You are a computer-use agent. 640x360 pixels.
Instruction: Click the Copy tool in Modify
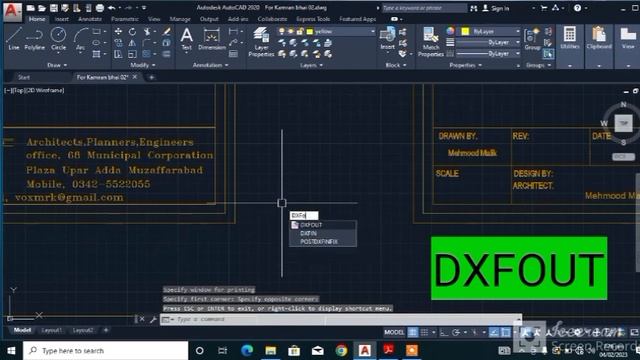[x=118, y=42]
